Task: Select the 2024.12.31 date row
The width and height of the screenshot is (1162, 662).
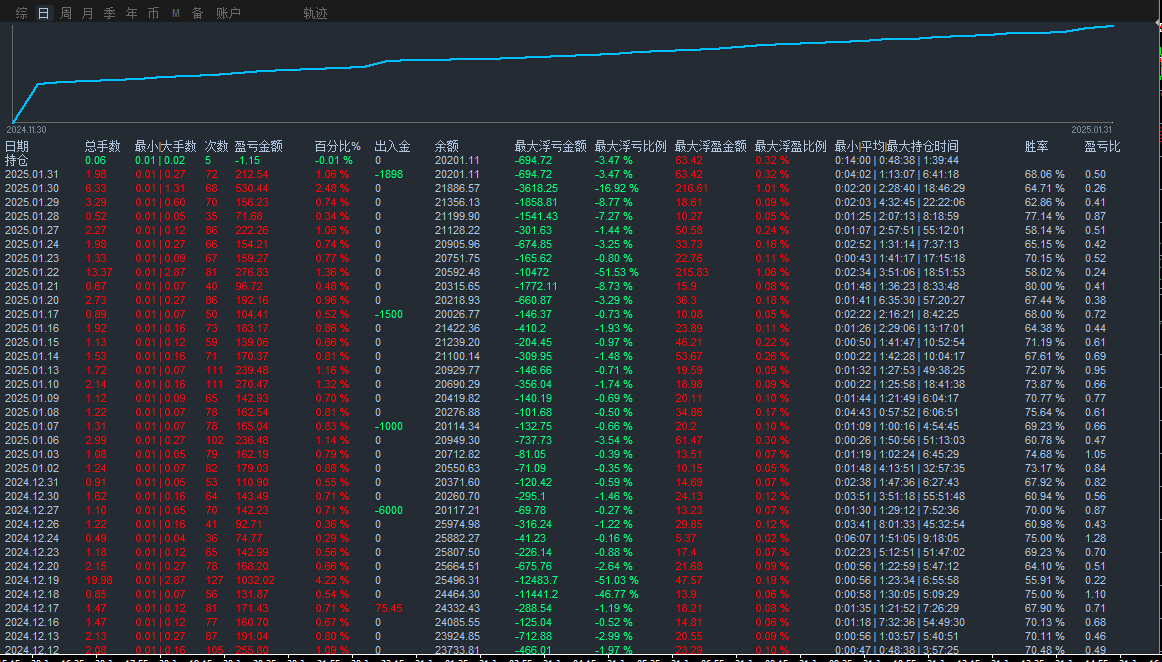Action: (31, 482)
